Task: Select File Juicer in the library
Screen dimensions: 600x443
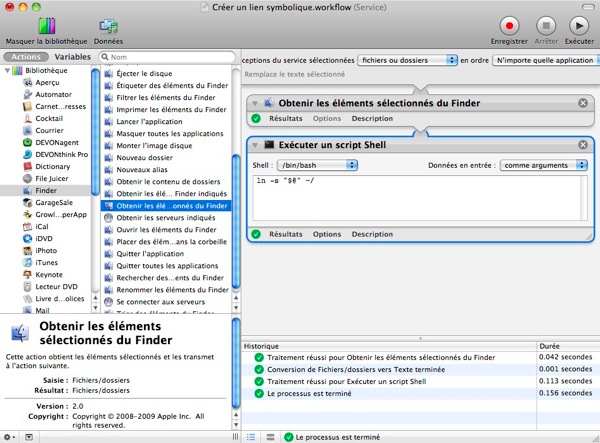Action: pyautogui.click(x=52, y=178)
